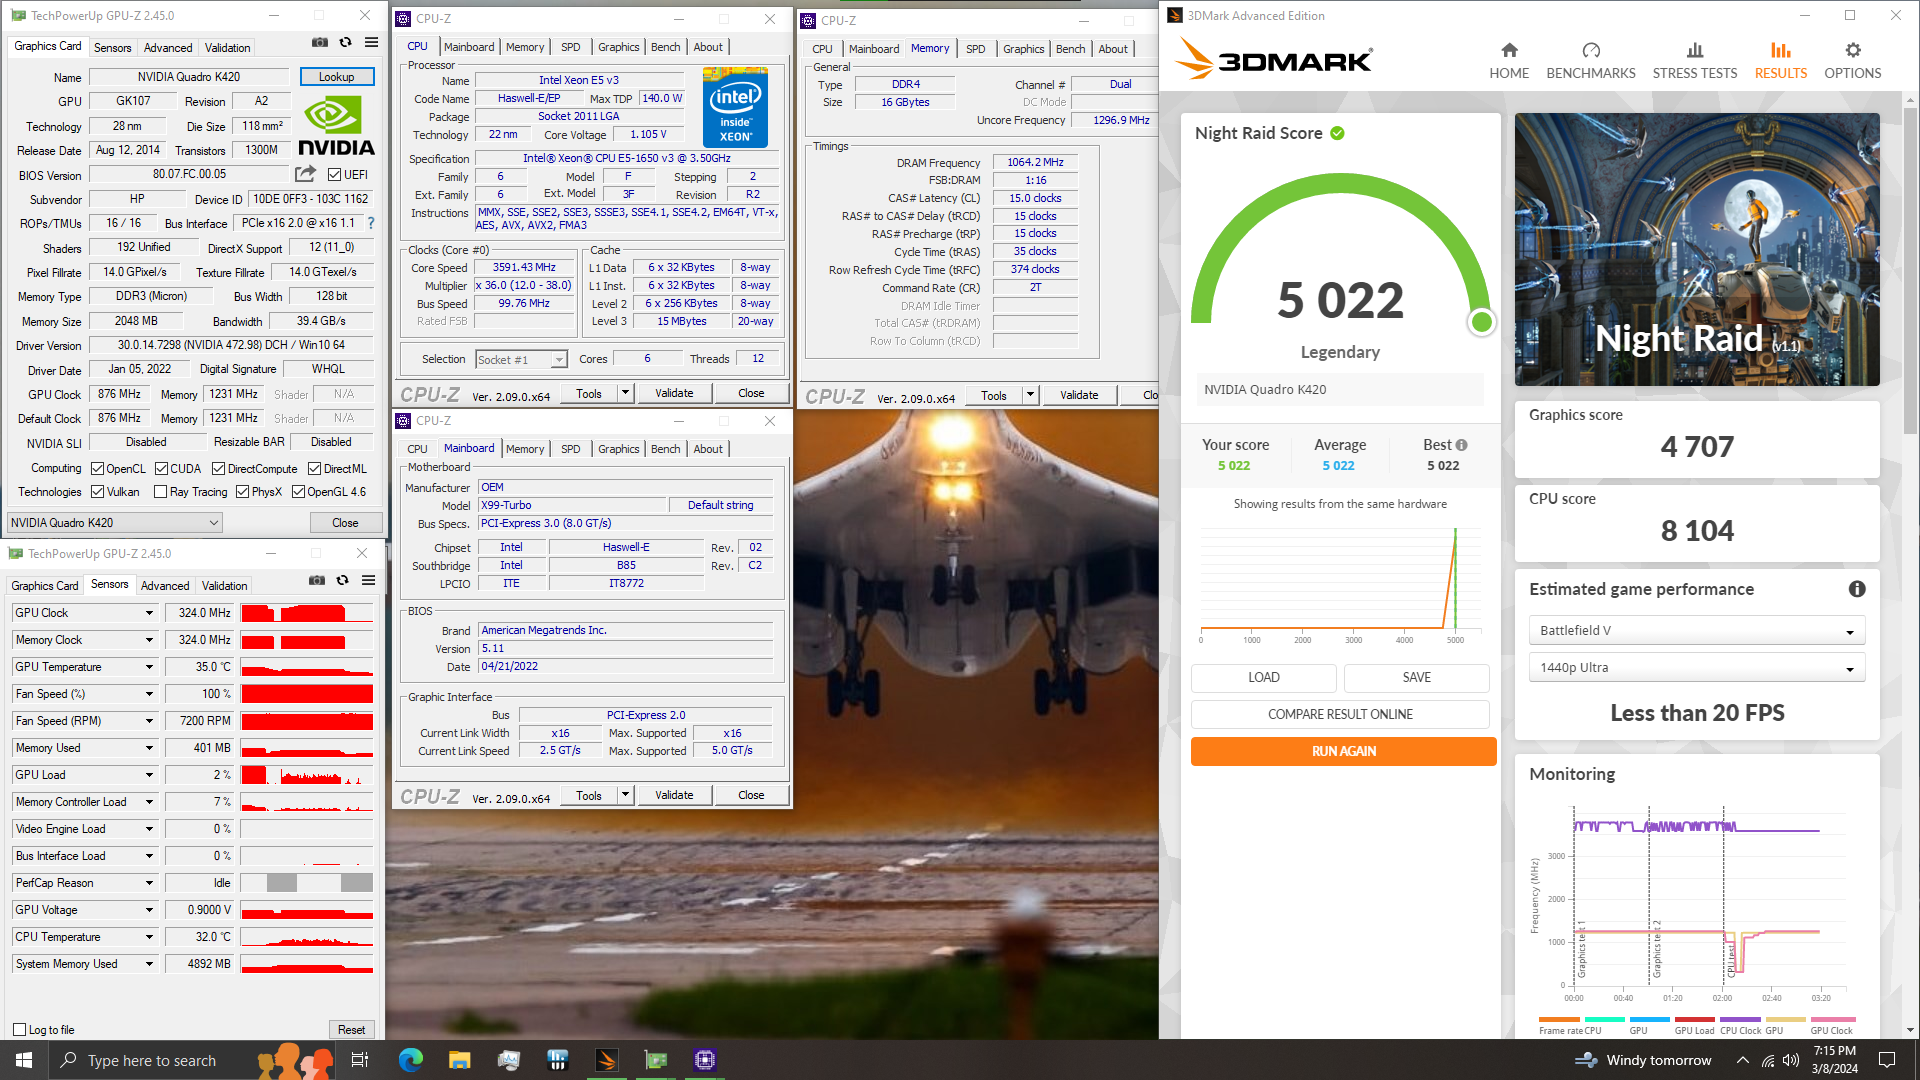Open the Battlefield V game dropdown

click(x=1697, y=630)
